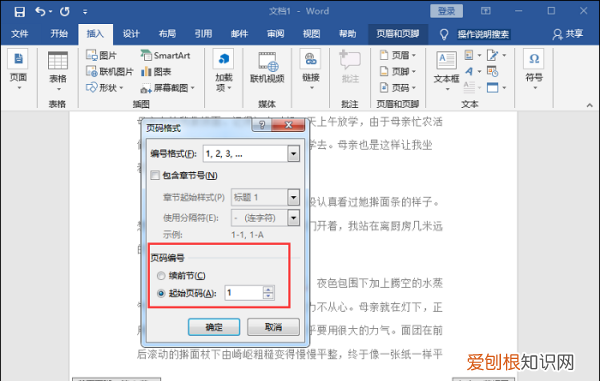Switch to the 审阅 (Review) tab
Screen dimensions: 600x381
point(276,34)
